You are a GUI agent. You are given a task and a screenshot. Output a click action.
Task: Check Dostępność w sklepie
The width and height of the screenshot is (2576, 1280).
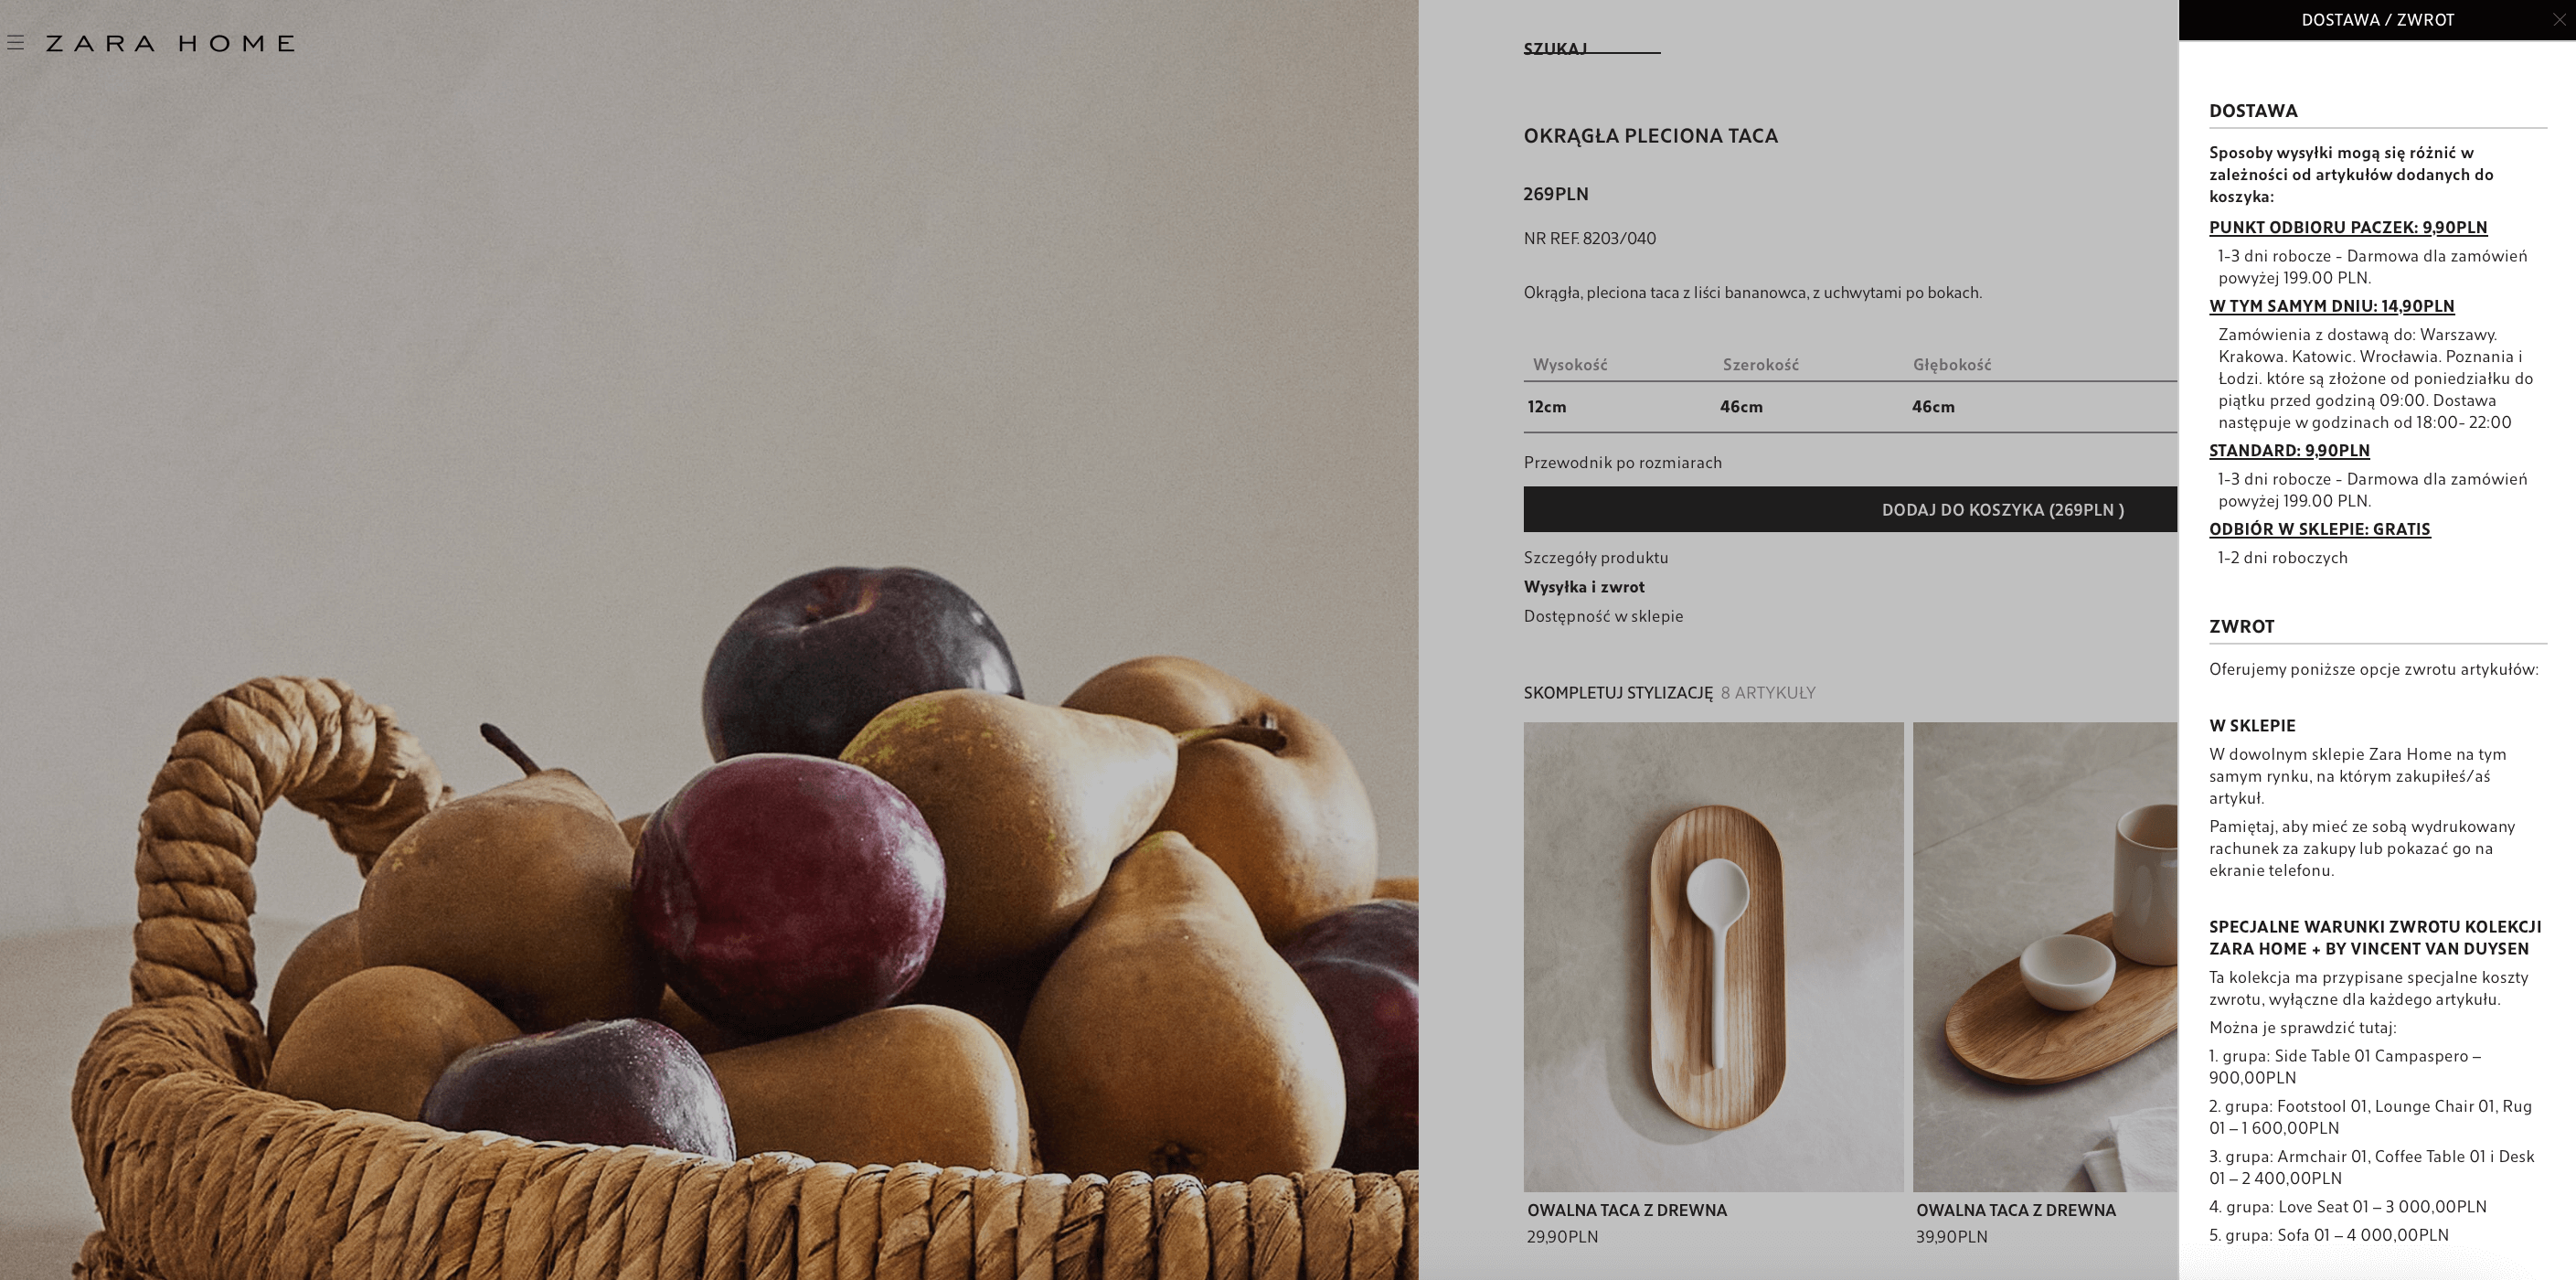1603,616
